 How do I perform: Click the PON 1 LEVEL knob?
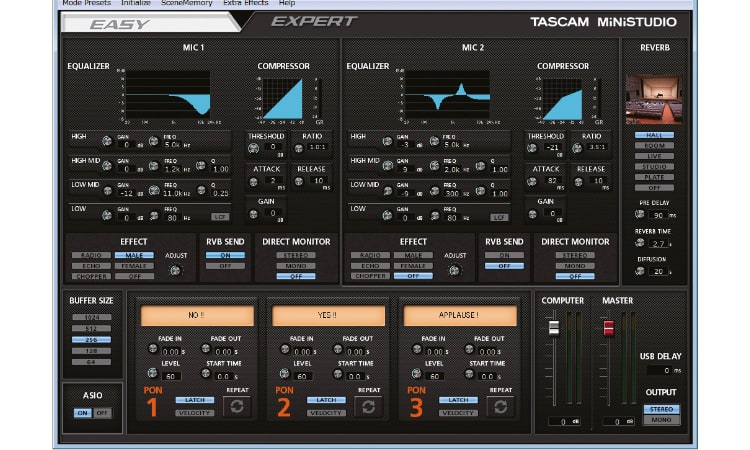point(153,373)
